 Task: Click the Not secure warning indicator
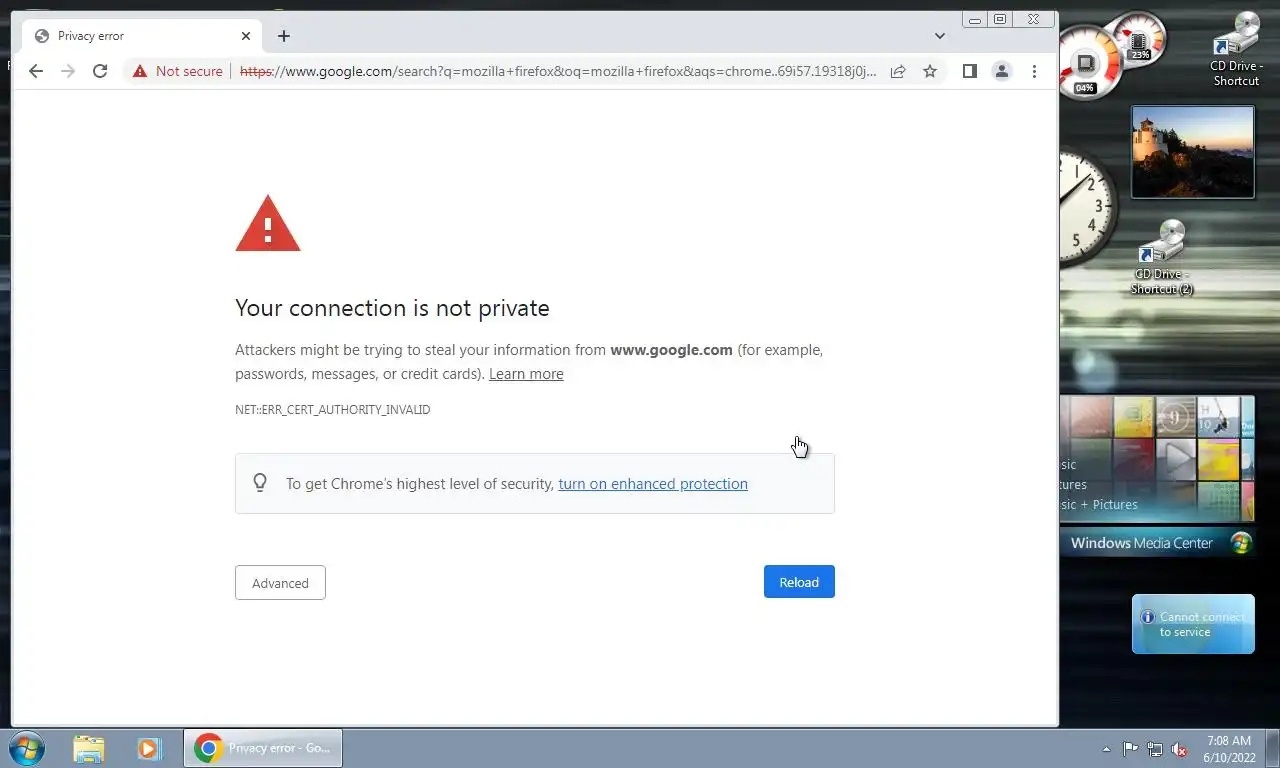point(177,71)
